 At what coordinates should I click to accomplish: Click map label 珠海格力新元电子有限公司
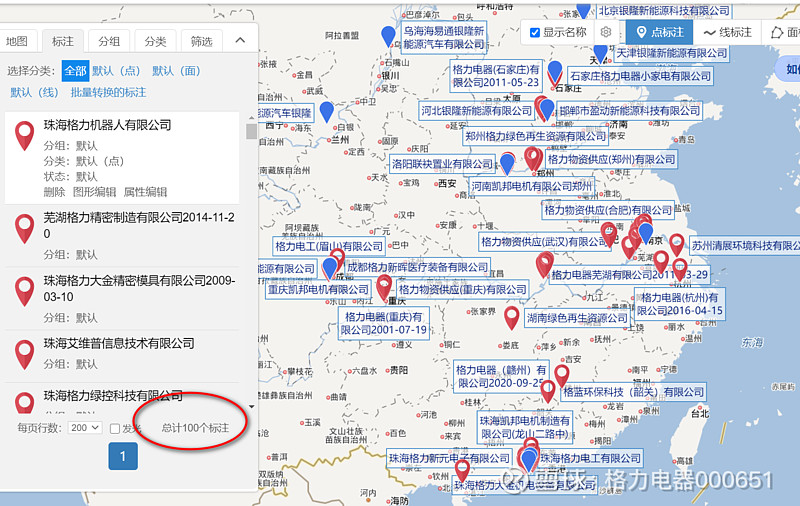pyautogui.click(x=449, y=458)
